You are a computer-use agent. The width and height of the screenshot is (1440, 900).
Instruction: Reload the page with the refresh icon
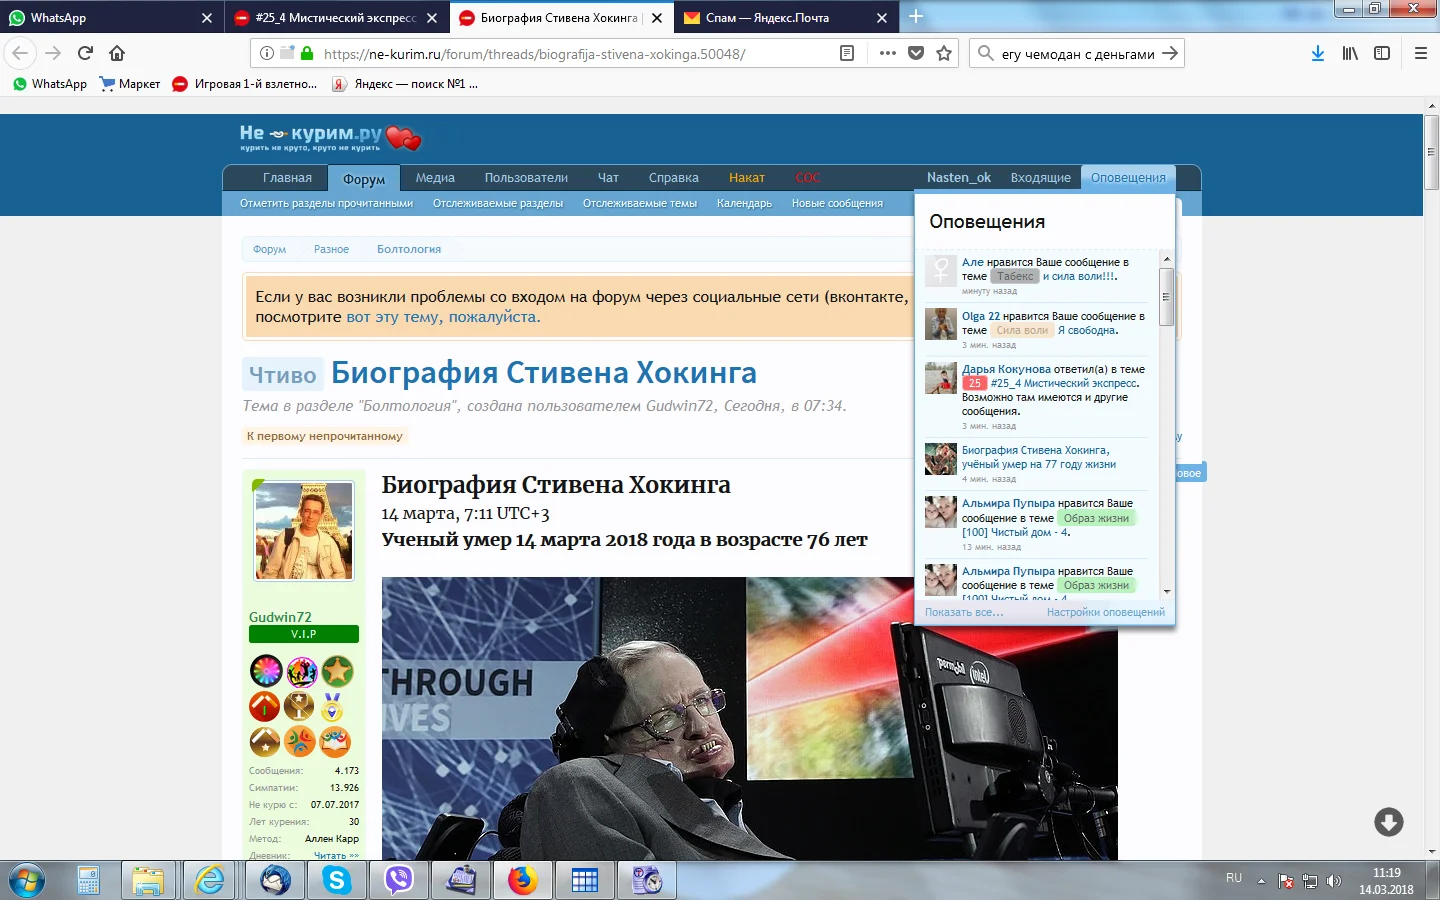pyautogui.click(x=85, y=53)
